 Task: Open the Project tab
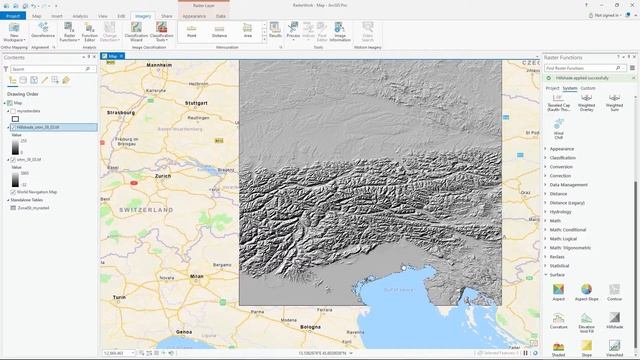click(13, 16)
